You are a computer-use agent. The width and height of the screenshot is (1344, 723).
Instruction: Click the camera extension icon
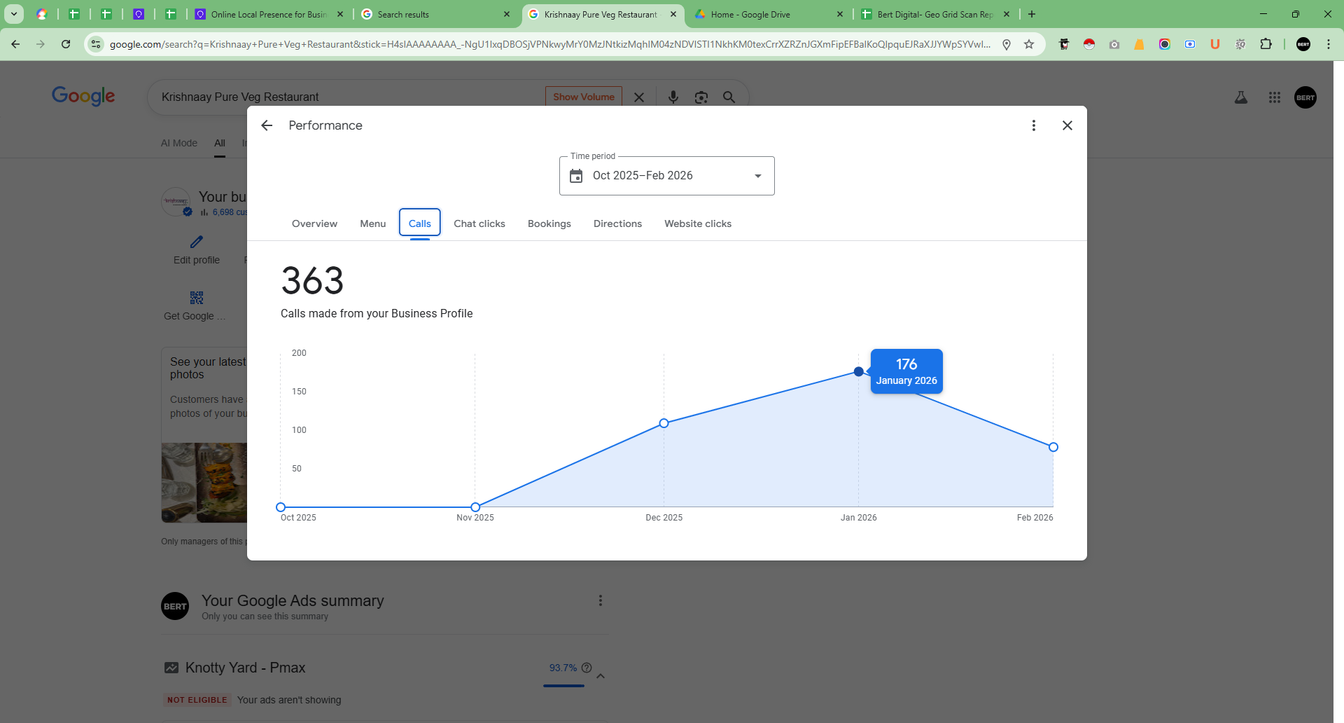pyautogui.click(x=1114, y=44)
